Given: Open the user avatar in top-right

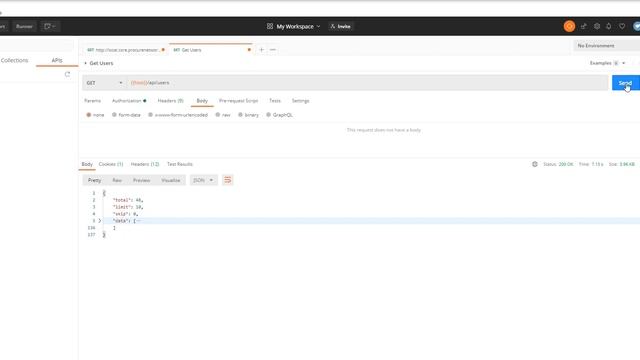Looking at the screenshot, I should 636,26.
